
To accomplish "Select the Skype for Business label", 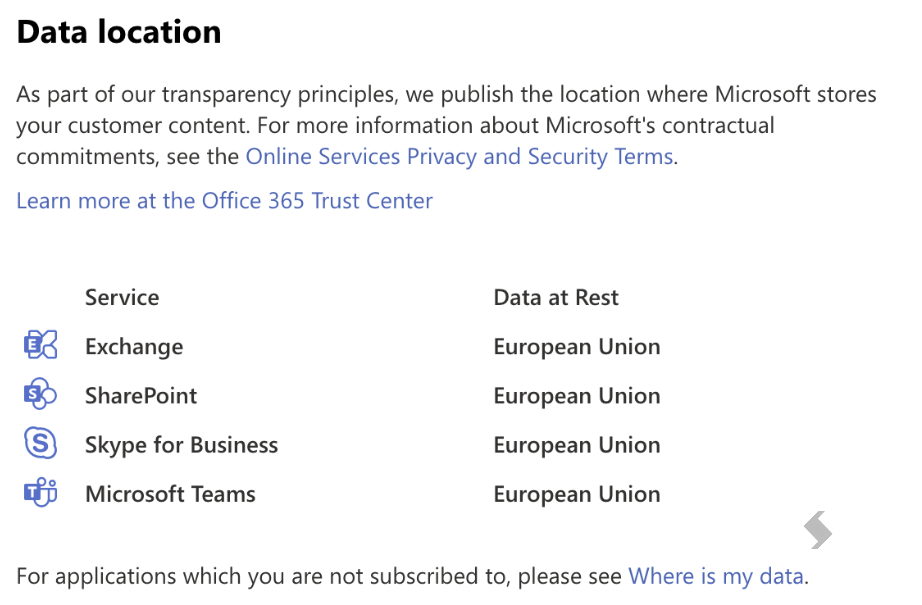I will pos(182,445).
